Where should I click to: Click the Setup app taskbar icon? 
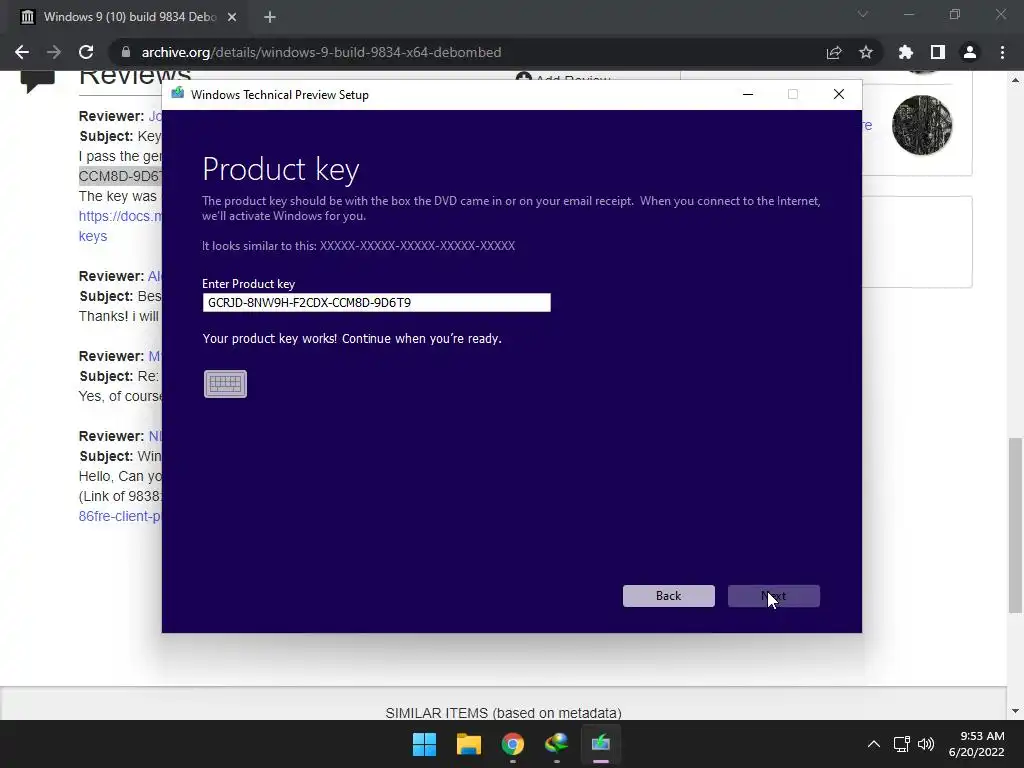coord(601,744)
